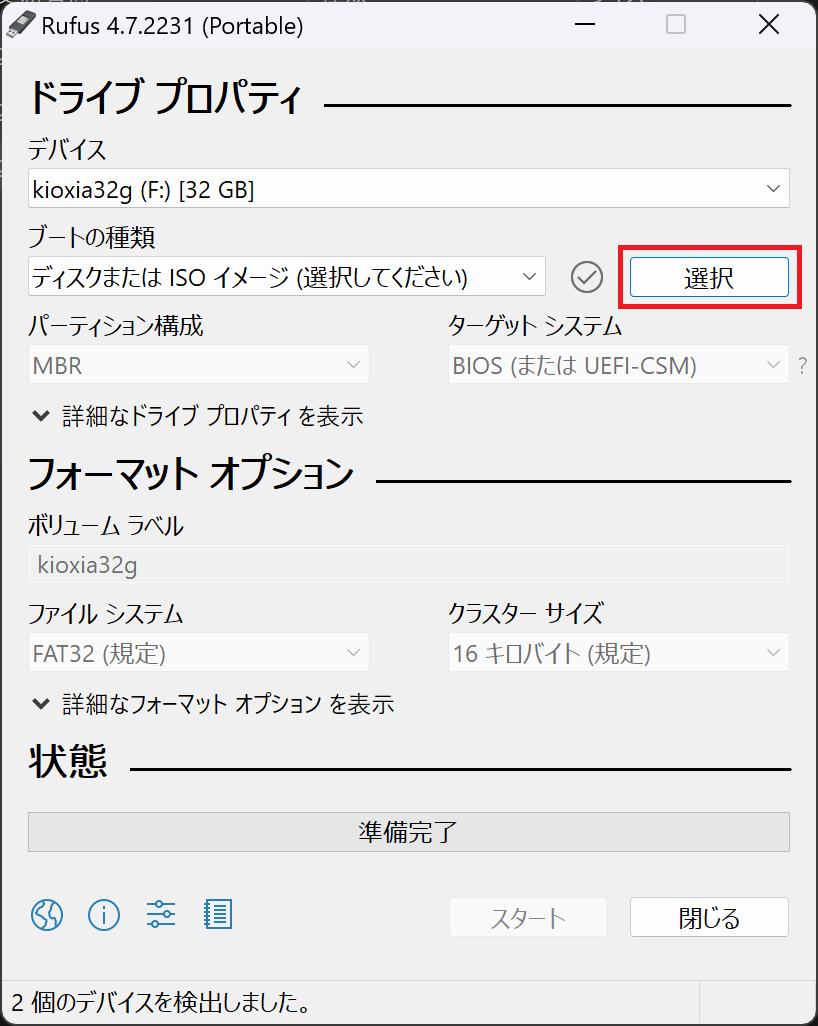This screenshot has width=818, height=1026.
Task: Click the about information icon
Action: [x=104, y=914]
